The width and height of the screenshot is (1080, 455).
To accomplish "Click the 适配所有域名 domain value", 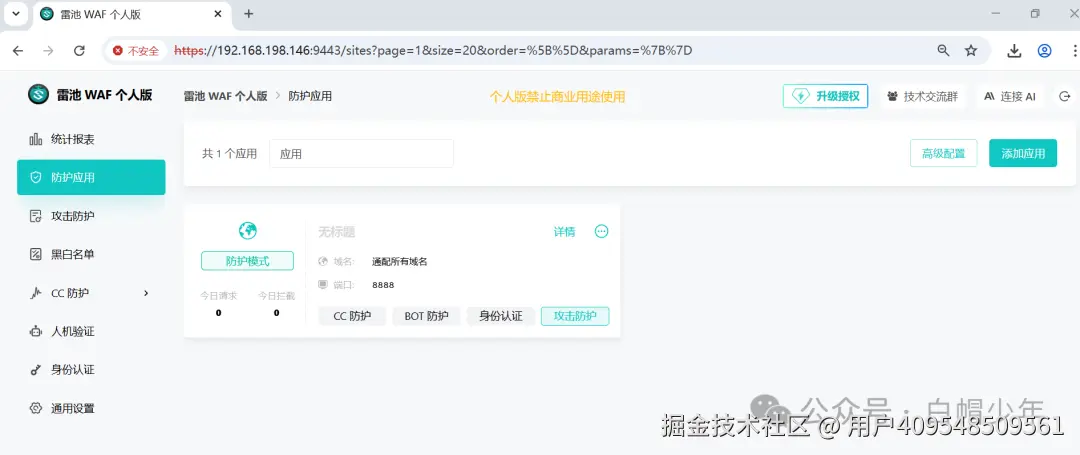I will point(399,262).
